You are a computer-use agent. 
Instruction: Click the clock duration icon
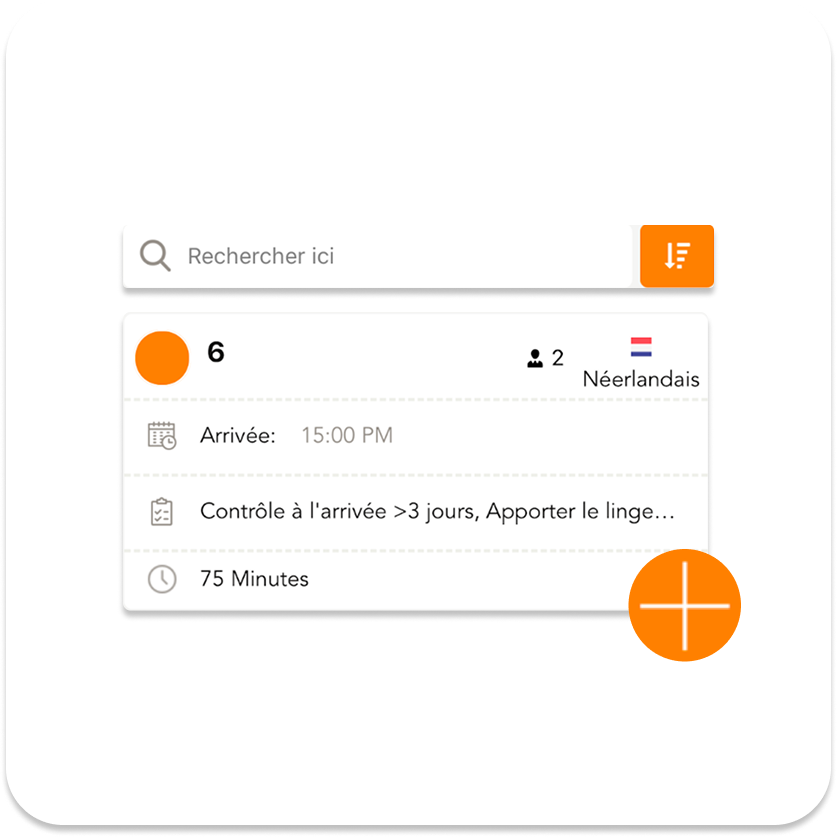tap(162, 579)
